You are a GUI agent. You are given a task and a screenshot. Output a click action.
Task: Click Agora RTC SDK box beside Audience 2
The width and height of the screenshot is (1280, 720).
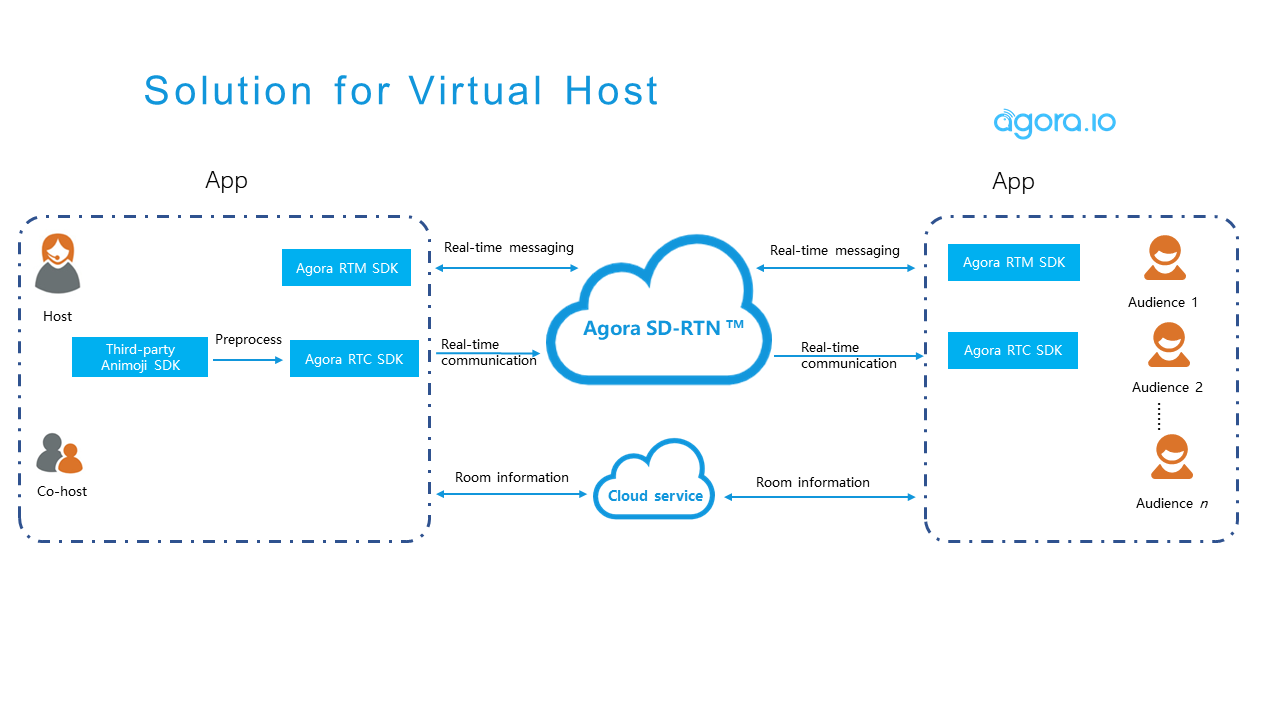click(1013, 350)
